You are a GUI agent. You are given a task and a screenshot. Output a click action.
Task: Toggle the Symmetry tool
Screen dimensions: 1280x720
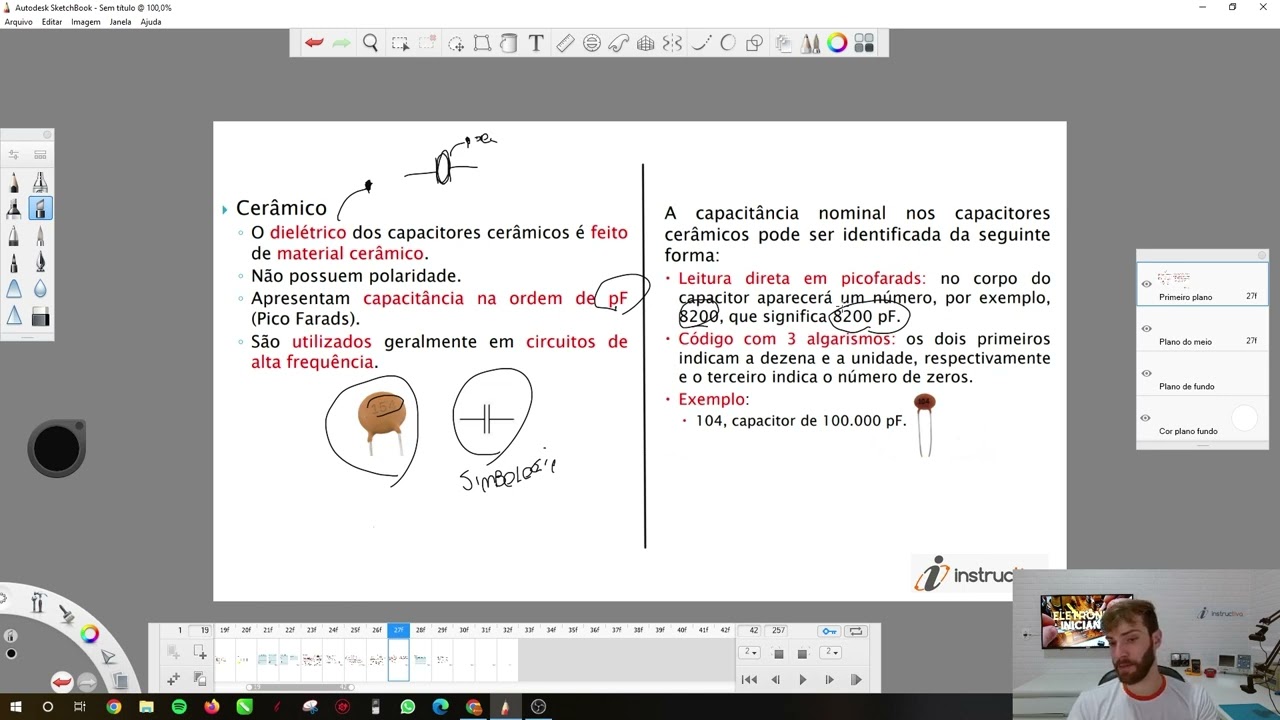coord(672,43)
